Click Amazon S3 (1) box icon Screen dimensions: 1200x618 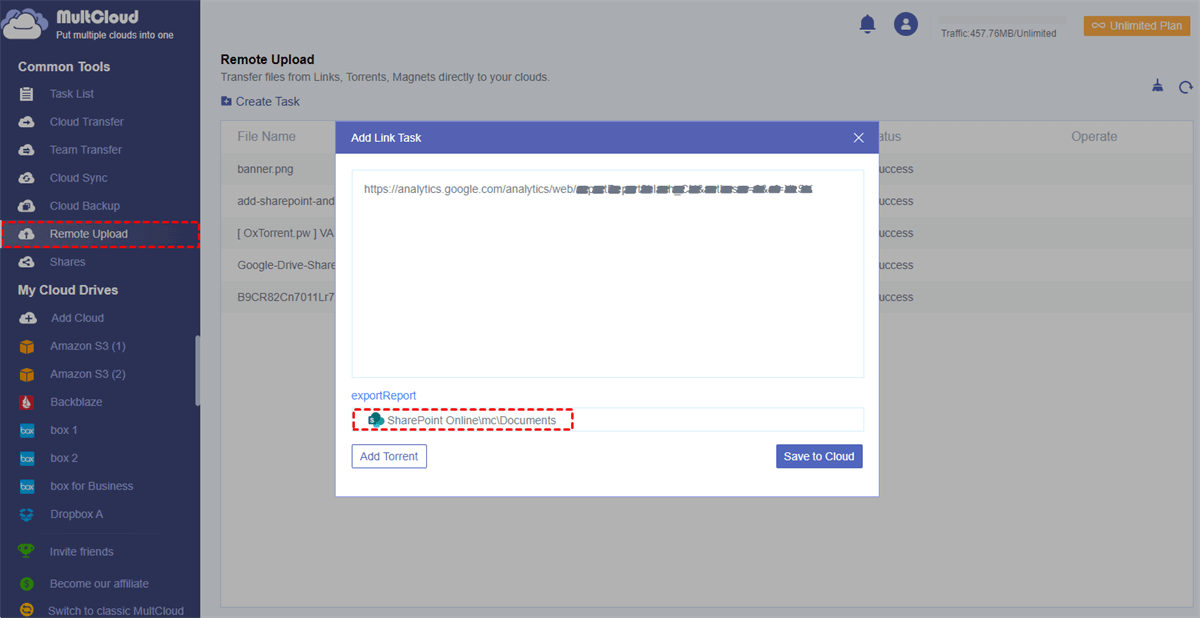[x=27, y=346]
